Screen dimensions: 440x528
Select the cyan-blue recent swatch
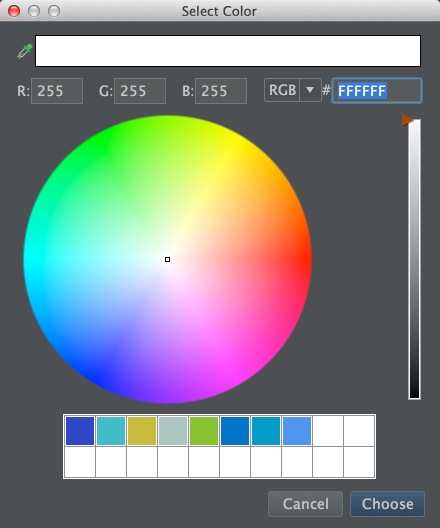(266, 431)
